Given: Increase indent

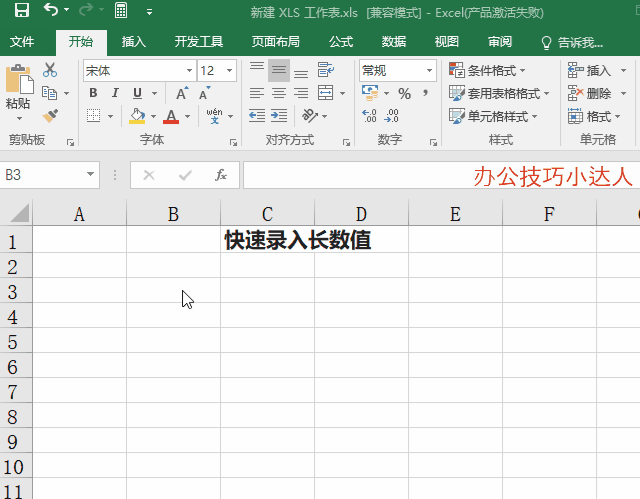Looking at the screenshot, I should tap(279, 116).
